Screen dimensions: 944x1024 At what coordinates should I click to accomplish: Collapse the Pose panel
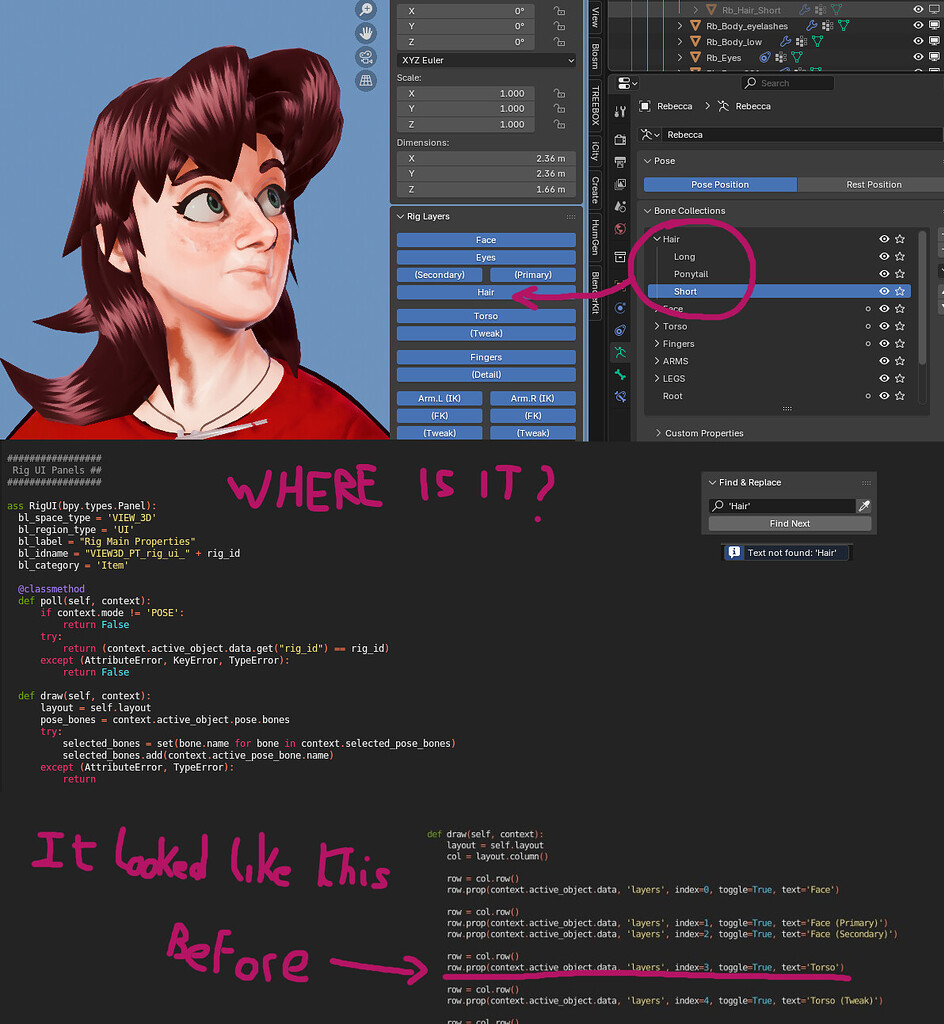[648, 161]
